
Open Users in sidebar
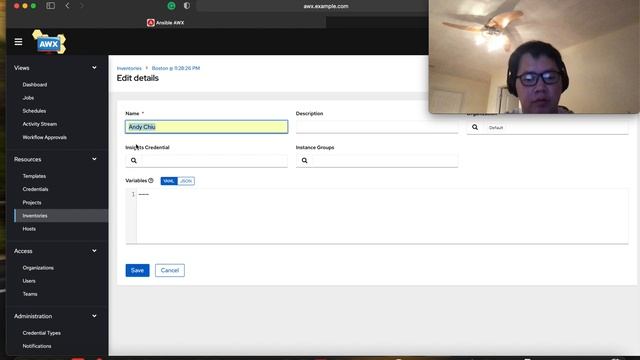point(29,281)
